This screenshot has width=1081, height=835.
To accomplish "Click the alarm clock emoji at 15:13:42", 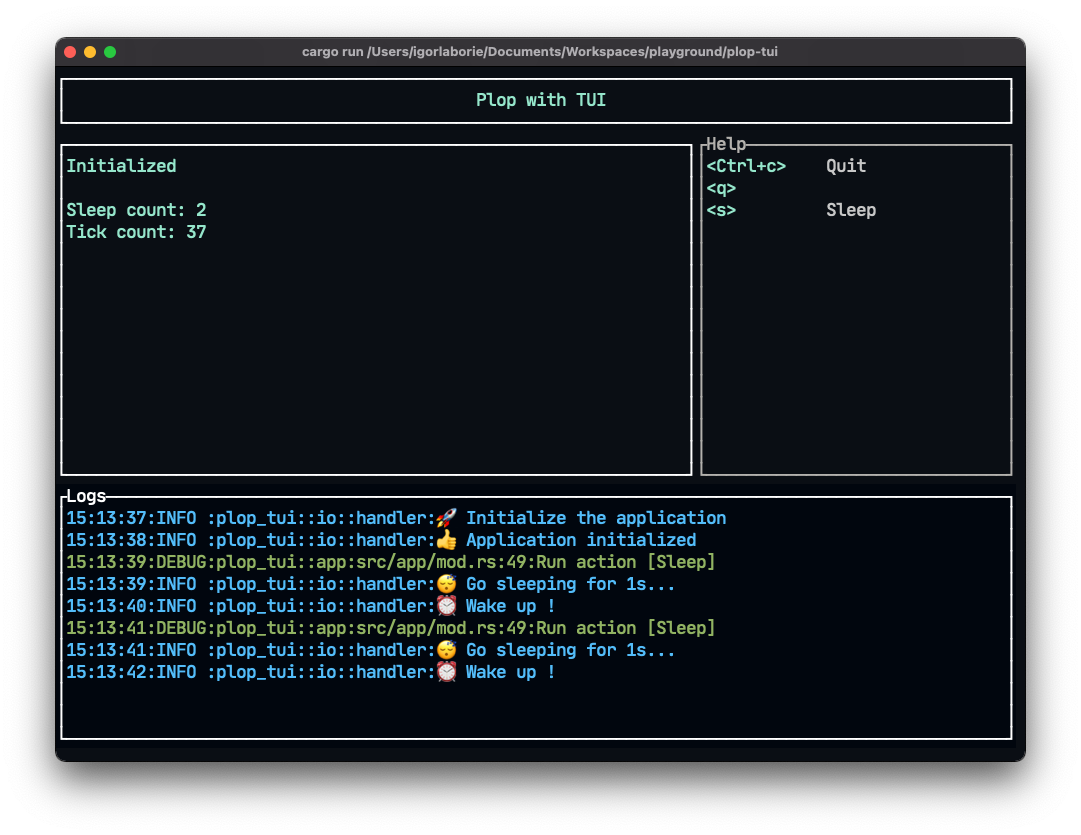I will click(447, 672).
